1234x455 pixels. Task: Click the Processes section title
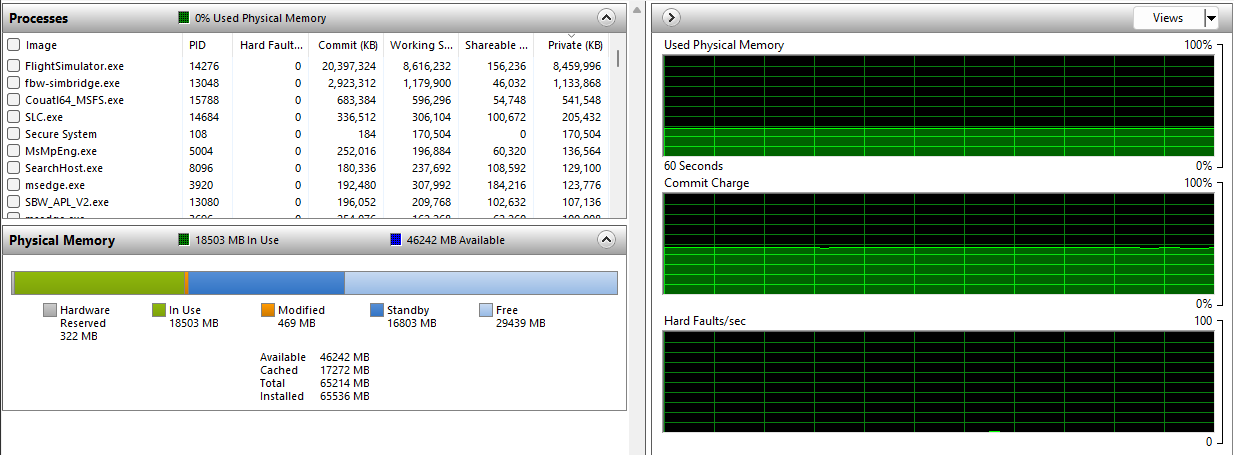39,18
